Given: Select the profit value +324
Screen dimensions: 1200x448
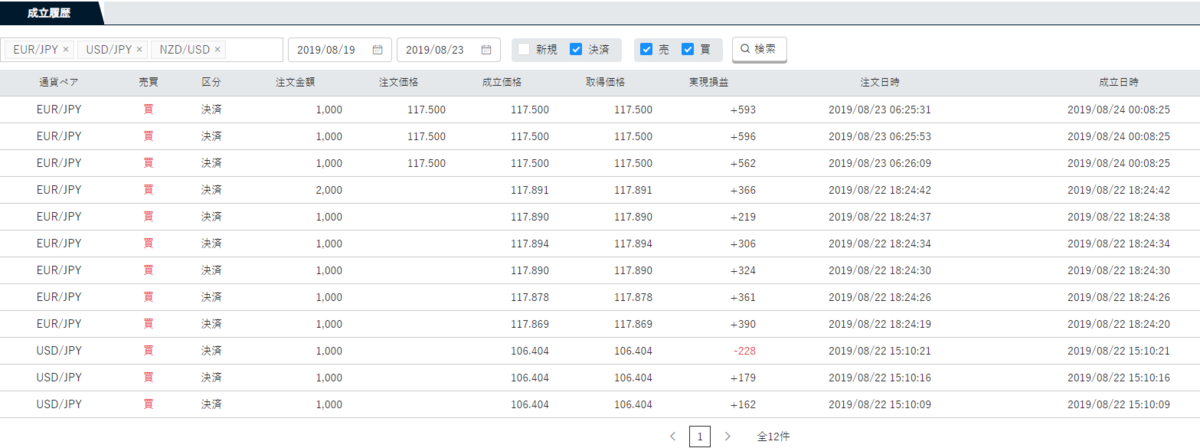Looking at the screenshot, I should 743,271.
